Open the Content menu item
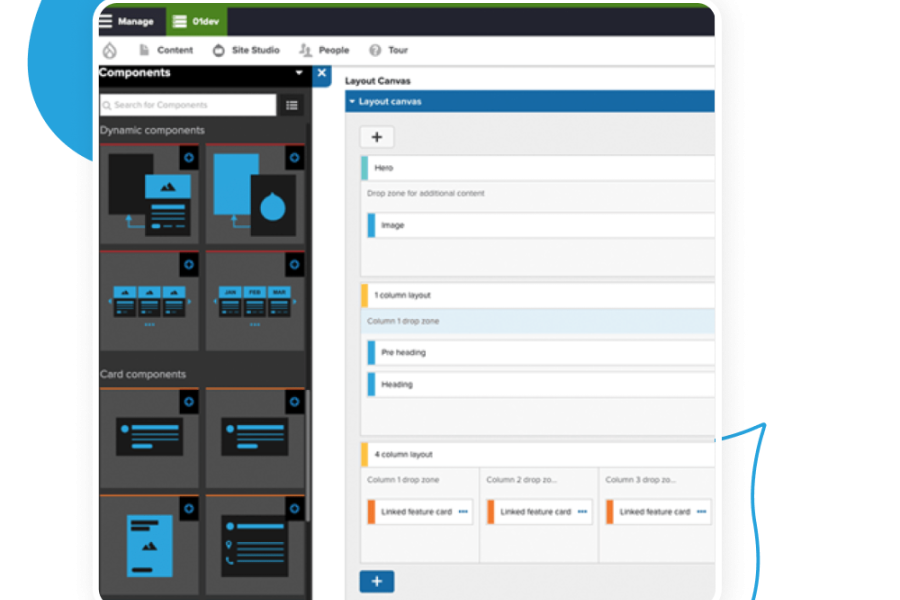Screen dimensions: 900x600 pyautogui.click(x=165, y=50)
